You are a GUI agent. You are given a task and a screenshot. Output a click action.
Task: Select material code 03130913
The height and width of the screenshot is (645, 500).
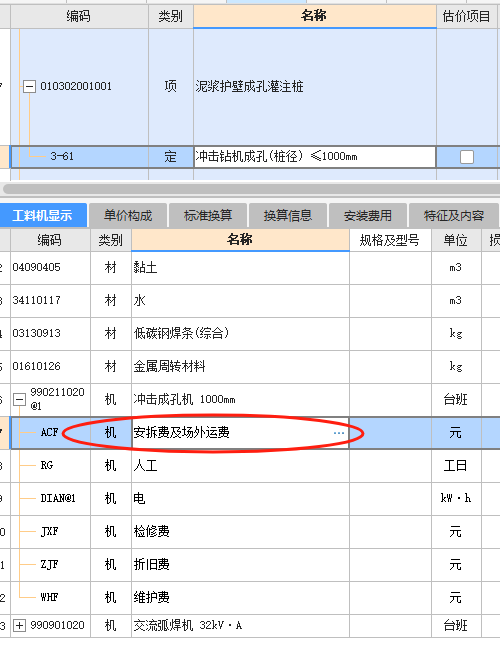pyautogui.click(x=50, y=333)
